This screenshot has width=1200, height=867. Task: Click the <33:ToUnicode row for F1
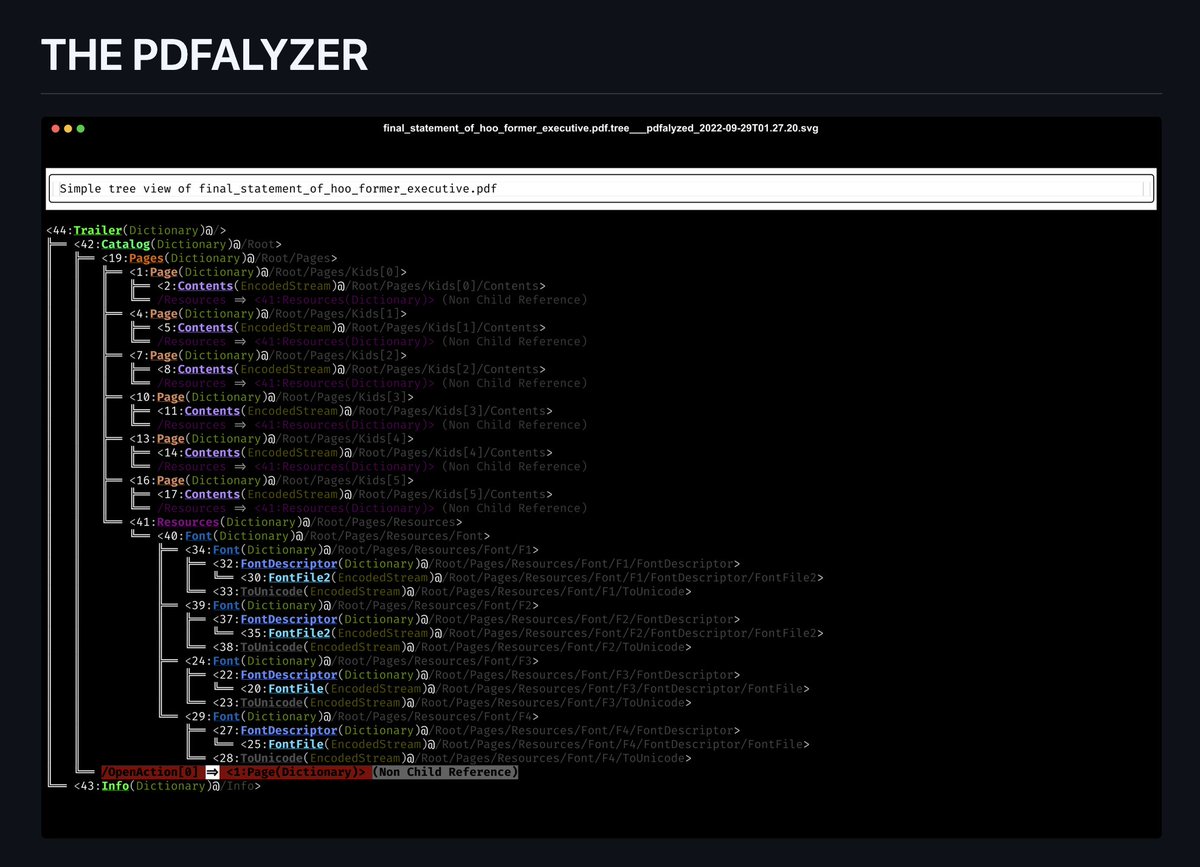tap(452, 592)
